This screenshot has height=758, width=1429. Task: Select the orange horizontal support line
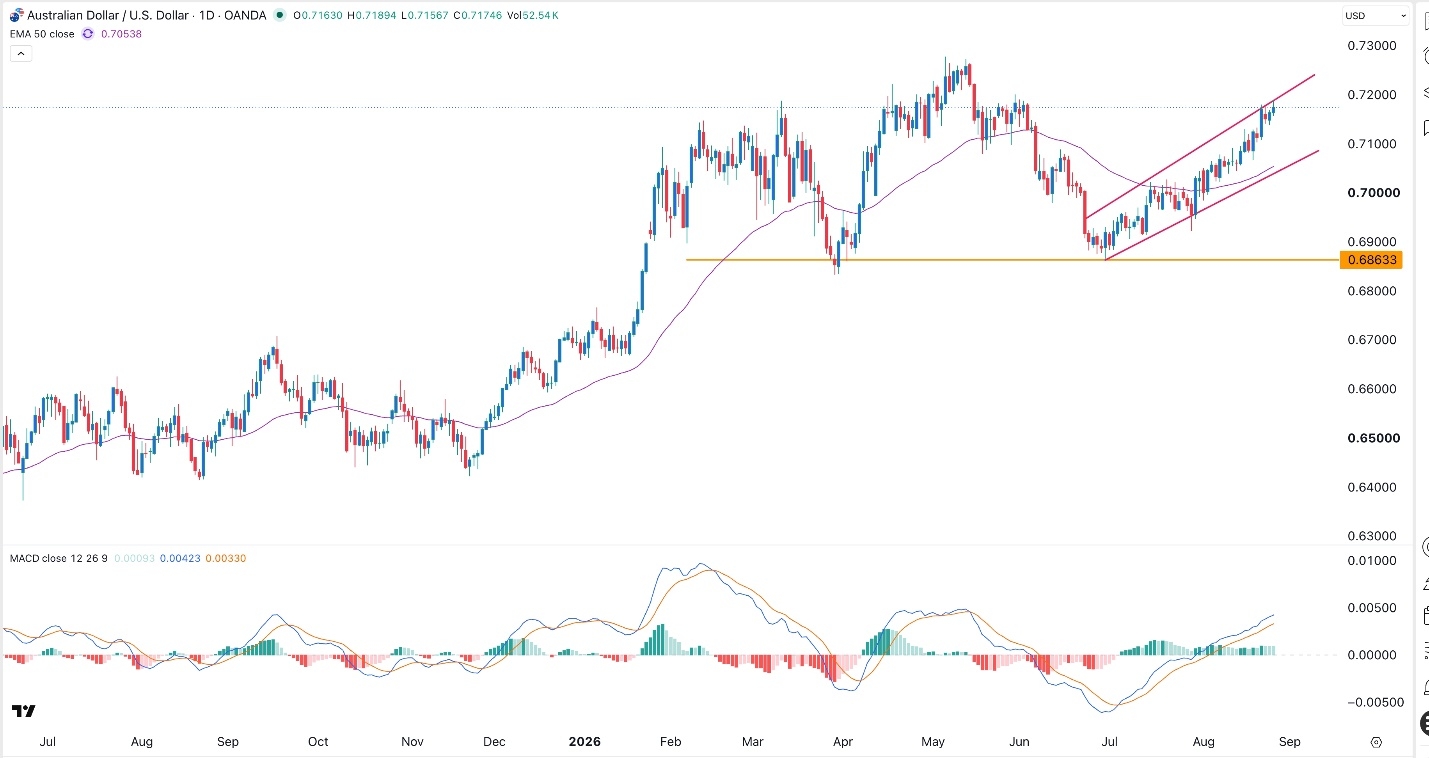tap(1011, 260)
